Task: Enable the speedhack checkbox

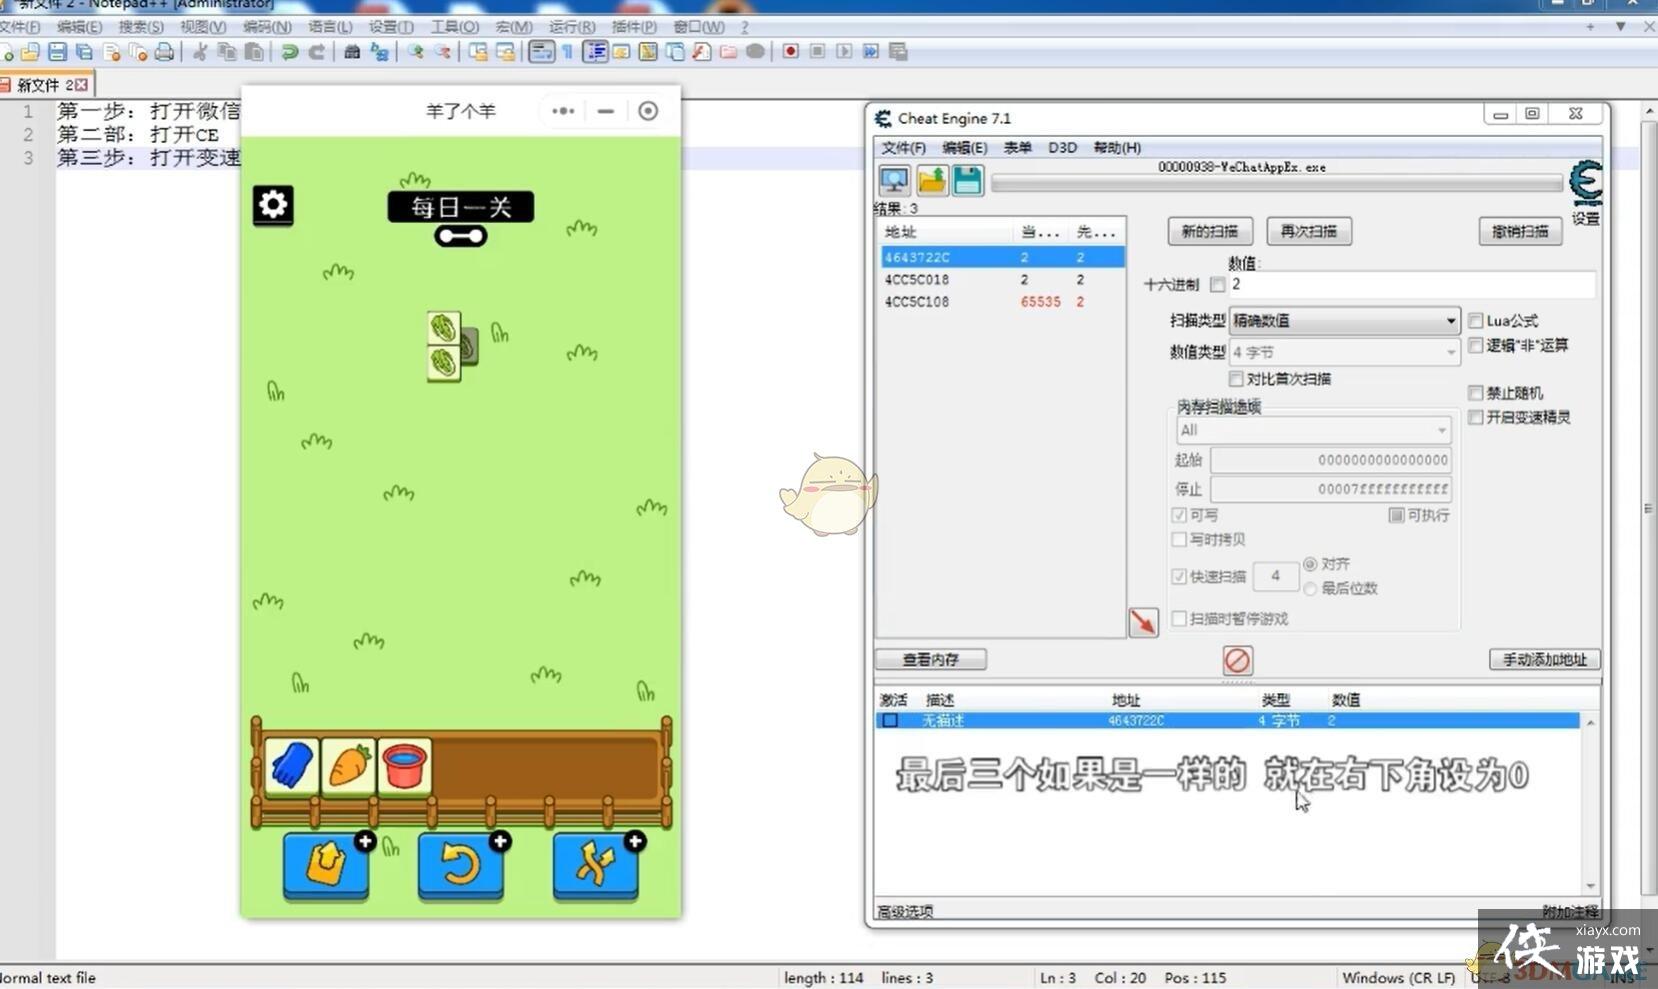Action: (x=1476, y=417)
